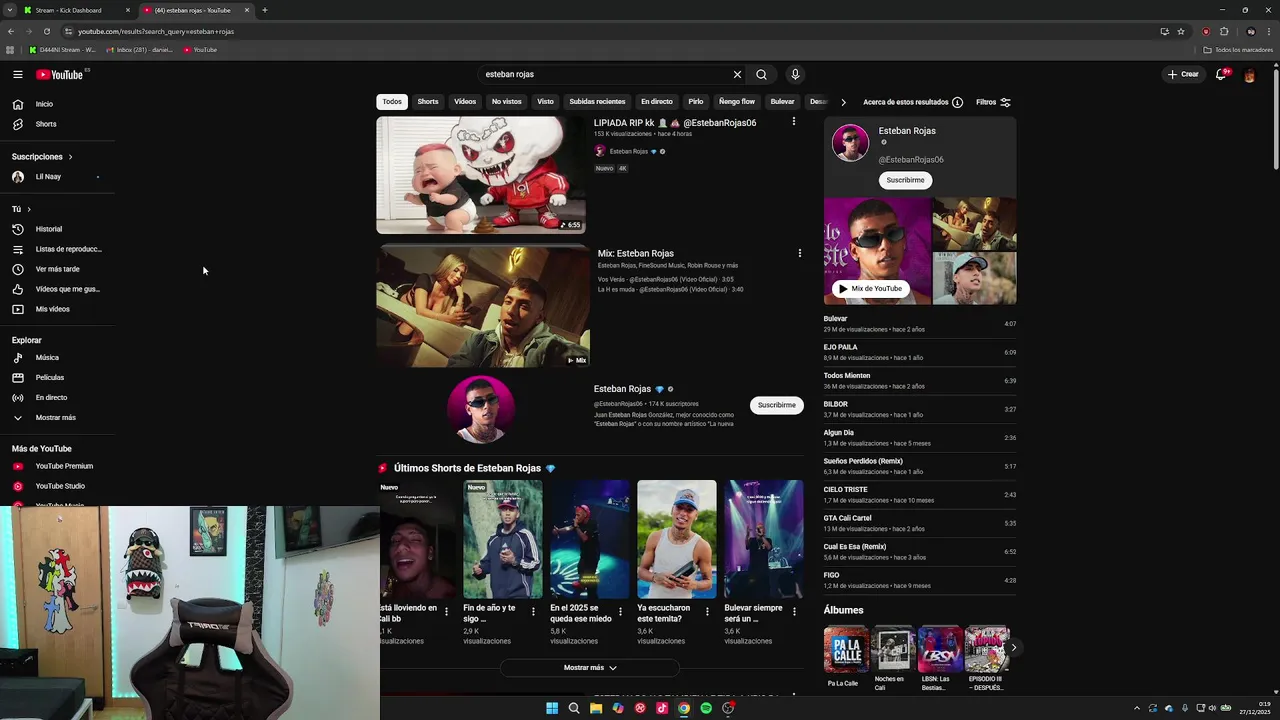Open the Filtros filter panel
Viewport: 1280px width, 720px height.
pos(993,102)
